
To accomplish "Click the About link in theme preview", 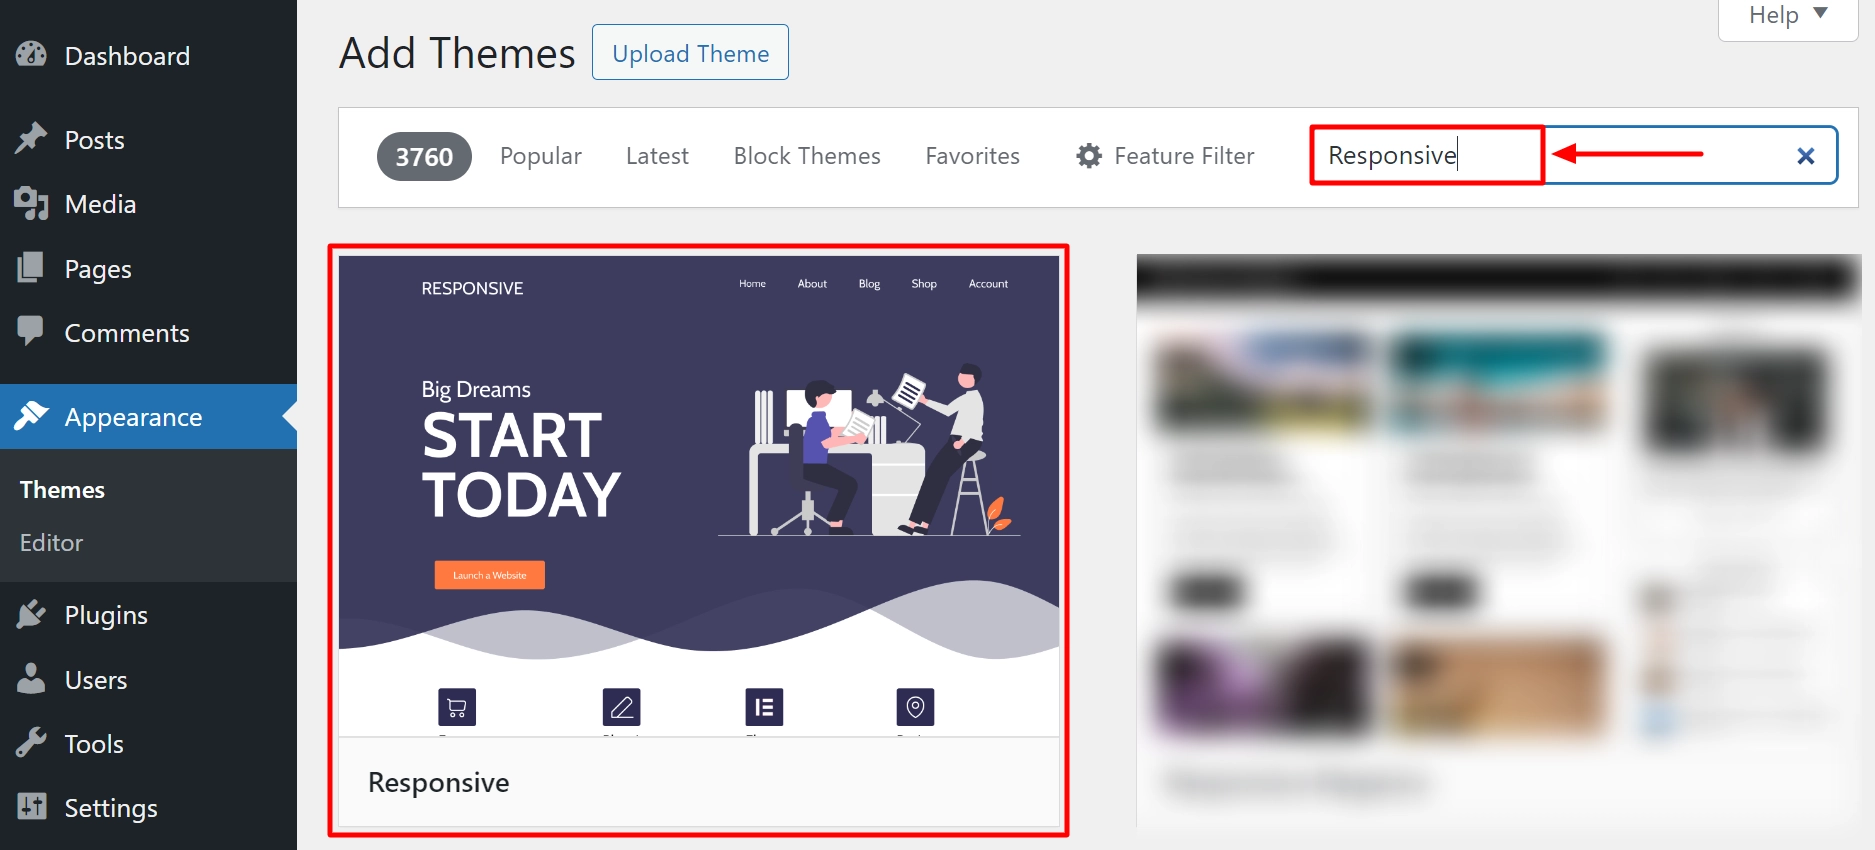I will point(812,284).
